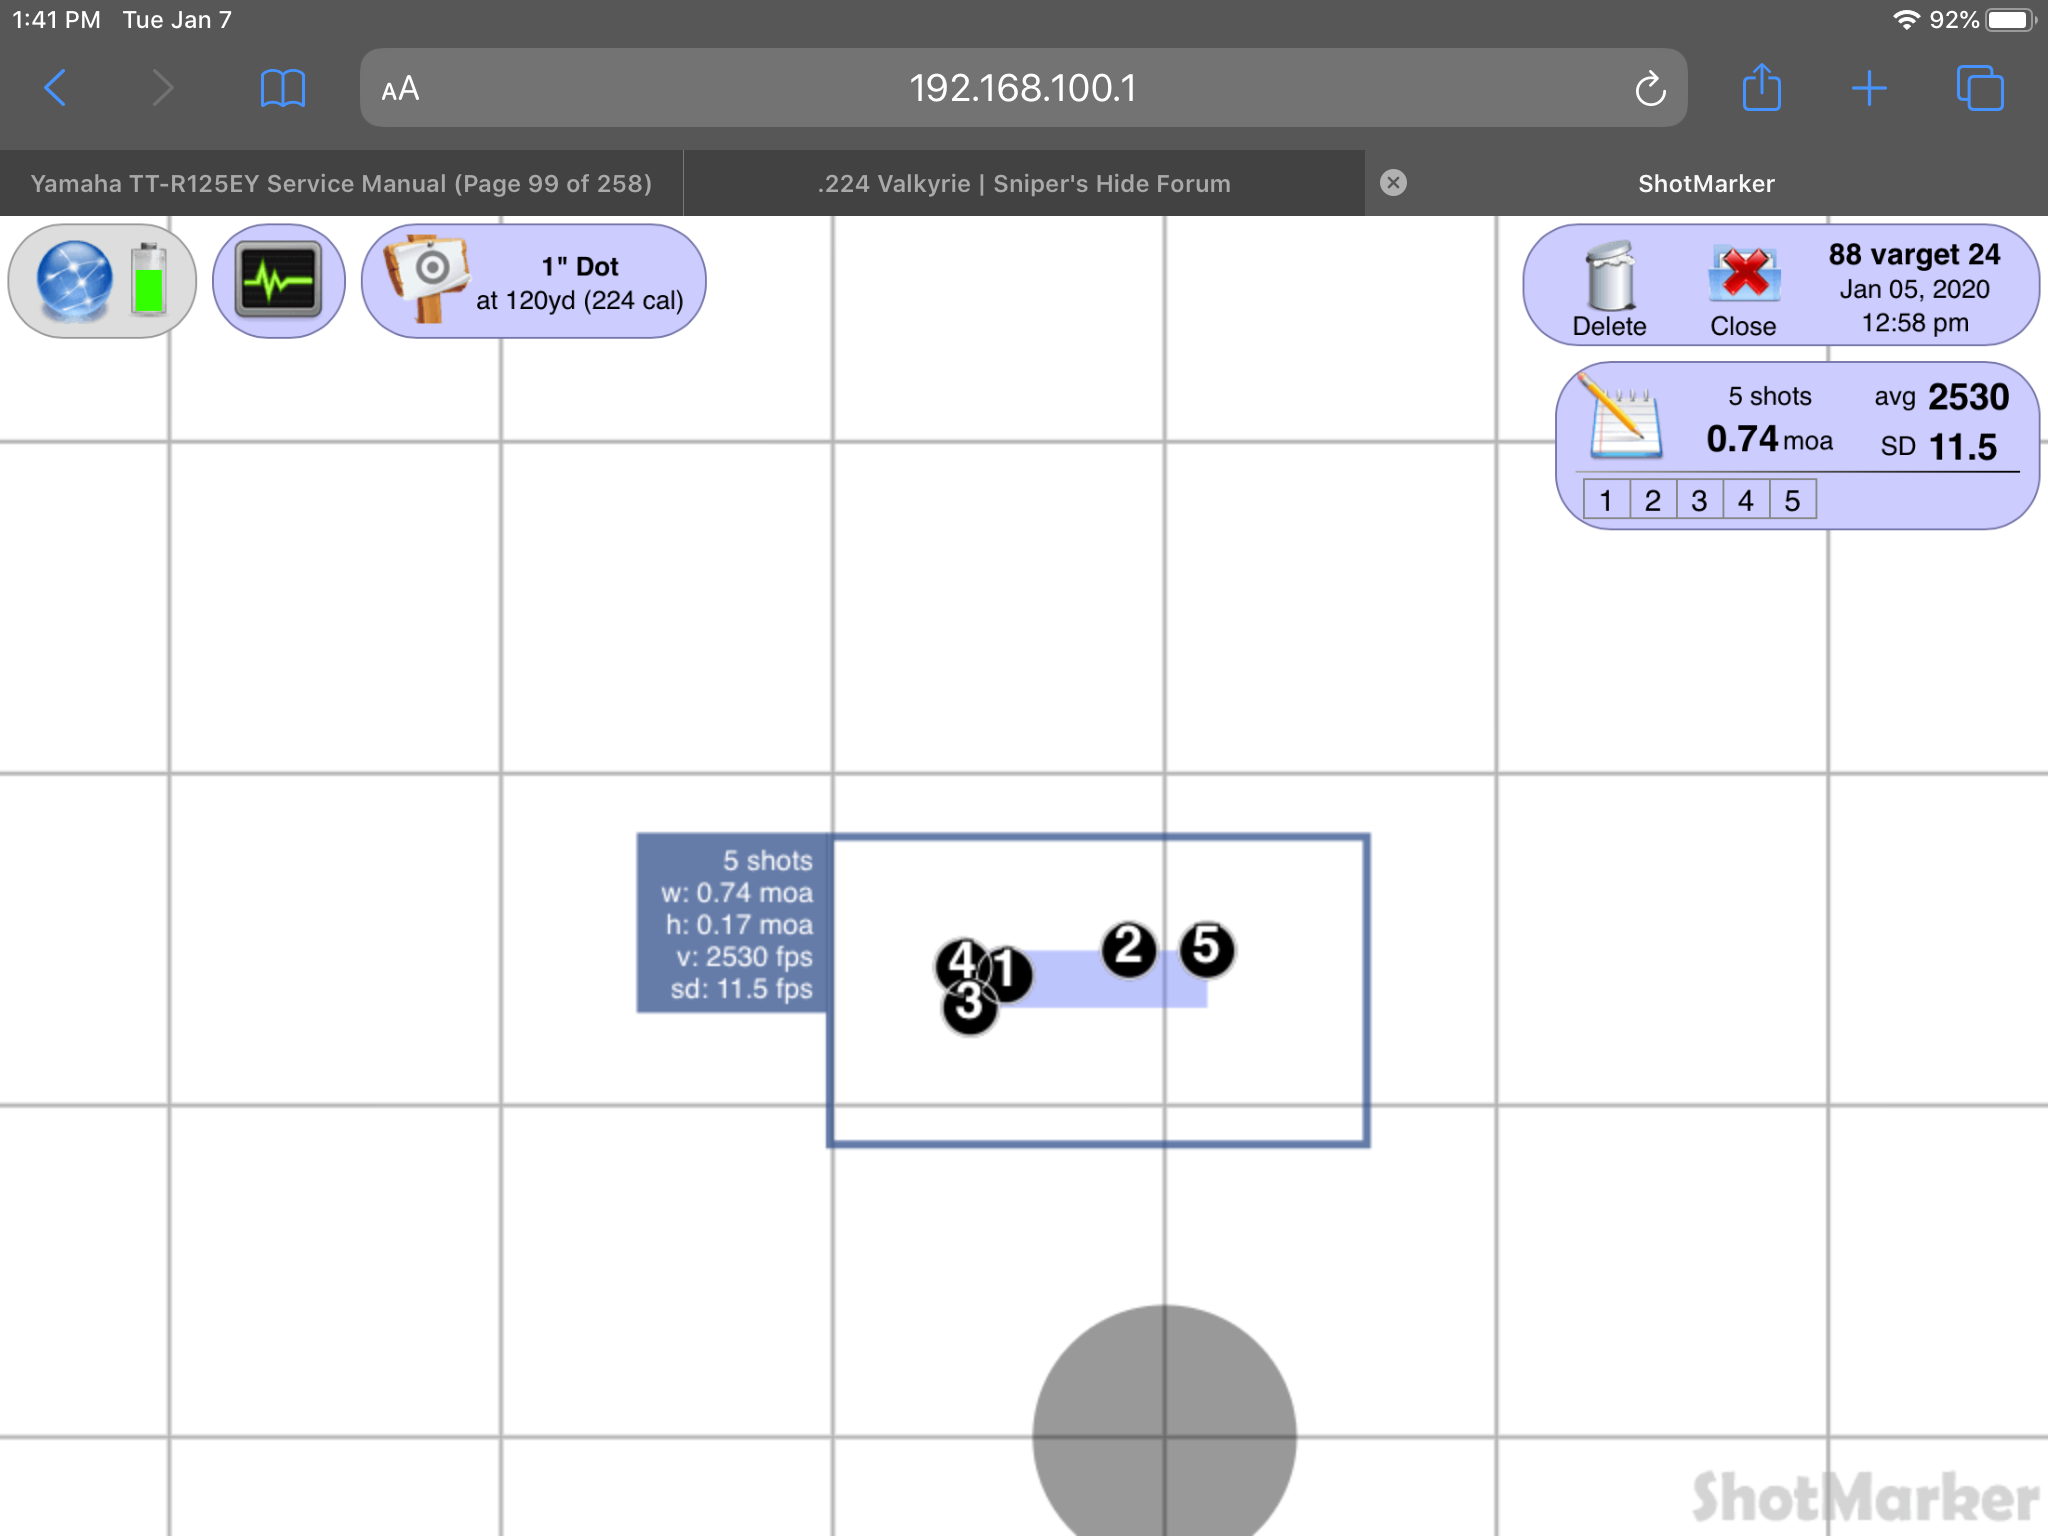Select shot 5 in shot list
This screenshot has height=1536, width=2048.
pyautogui.click(x=1792, y=500)
